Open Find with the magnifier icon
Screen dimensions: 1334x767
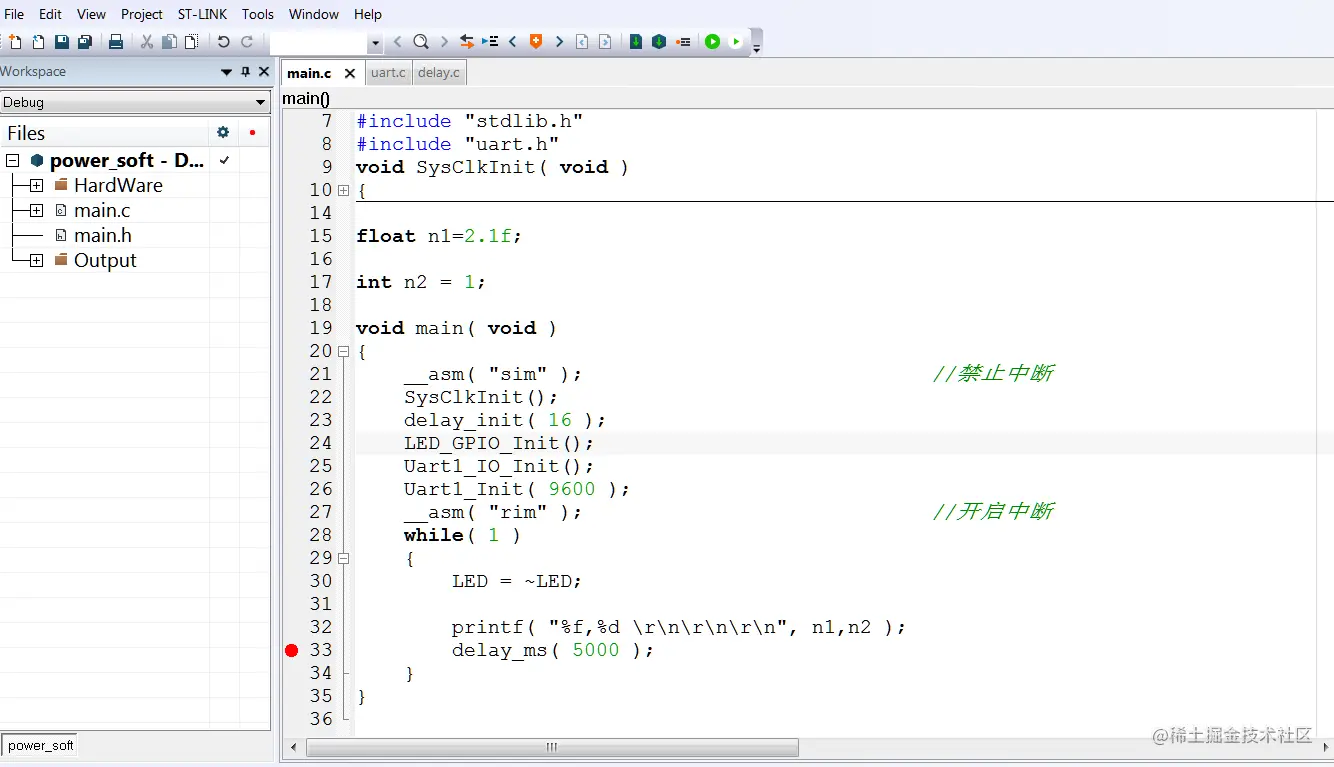click(421, 42)
